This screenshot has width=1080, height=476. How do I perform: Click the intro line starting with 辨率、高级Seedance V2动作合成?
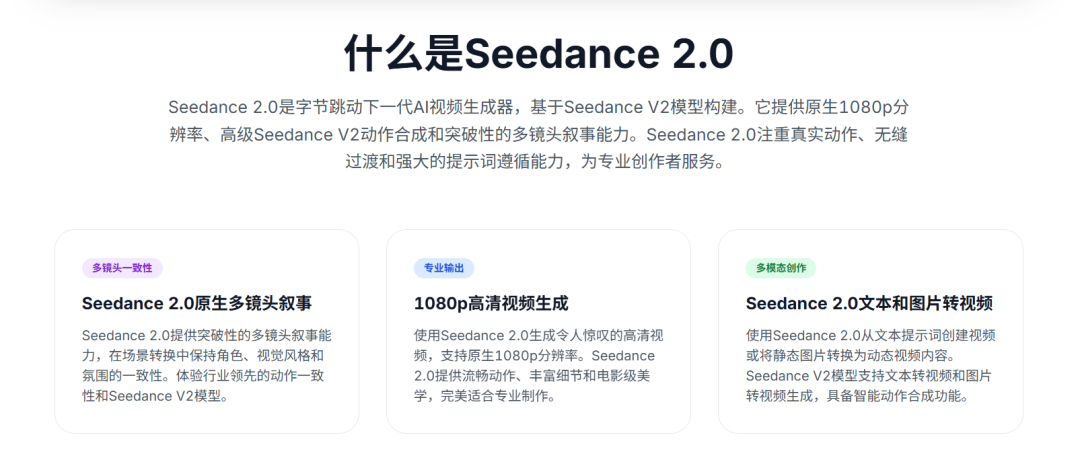[x=539, y=135]
